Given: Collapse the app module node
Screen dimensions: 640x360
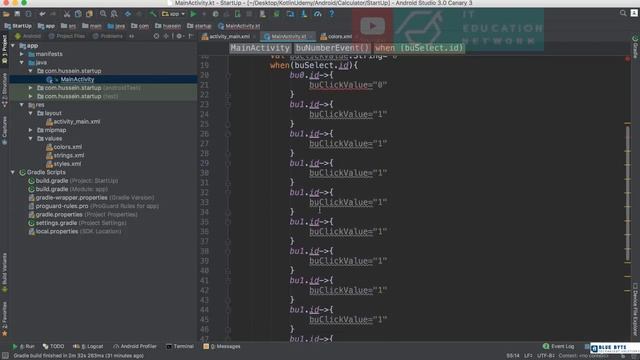Looking at the screenshot, I should click(13, 46).
